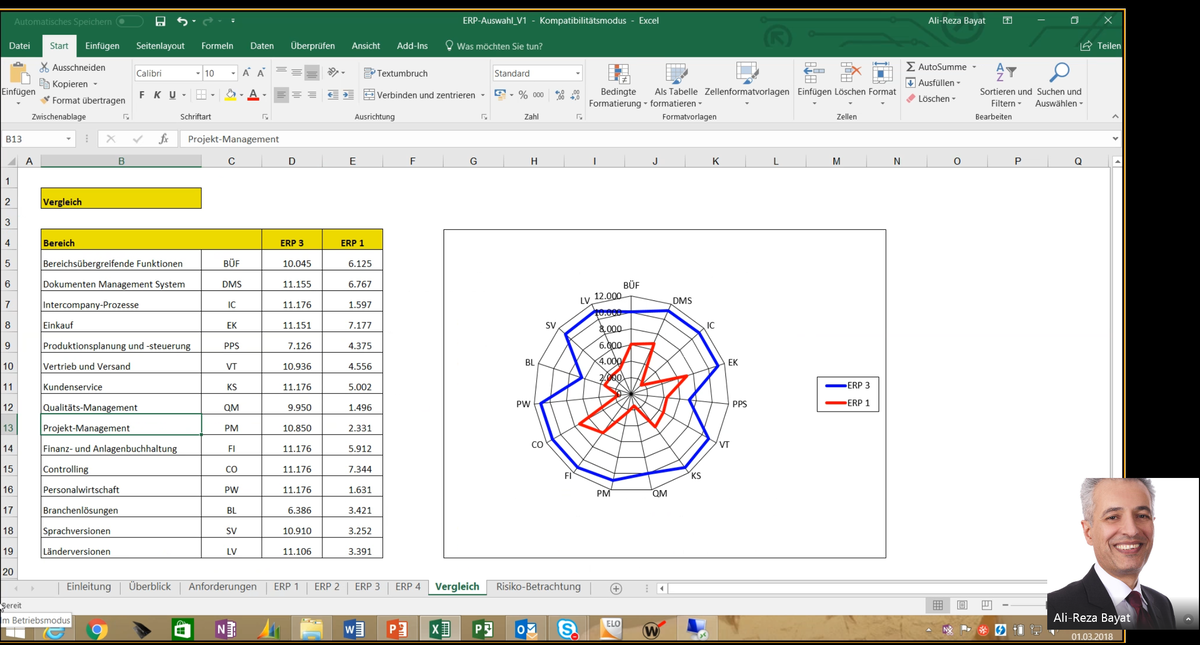Open the font name dropdown Calibri

tap(197, 73)
